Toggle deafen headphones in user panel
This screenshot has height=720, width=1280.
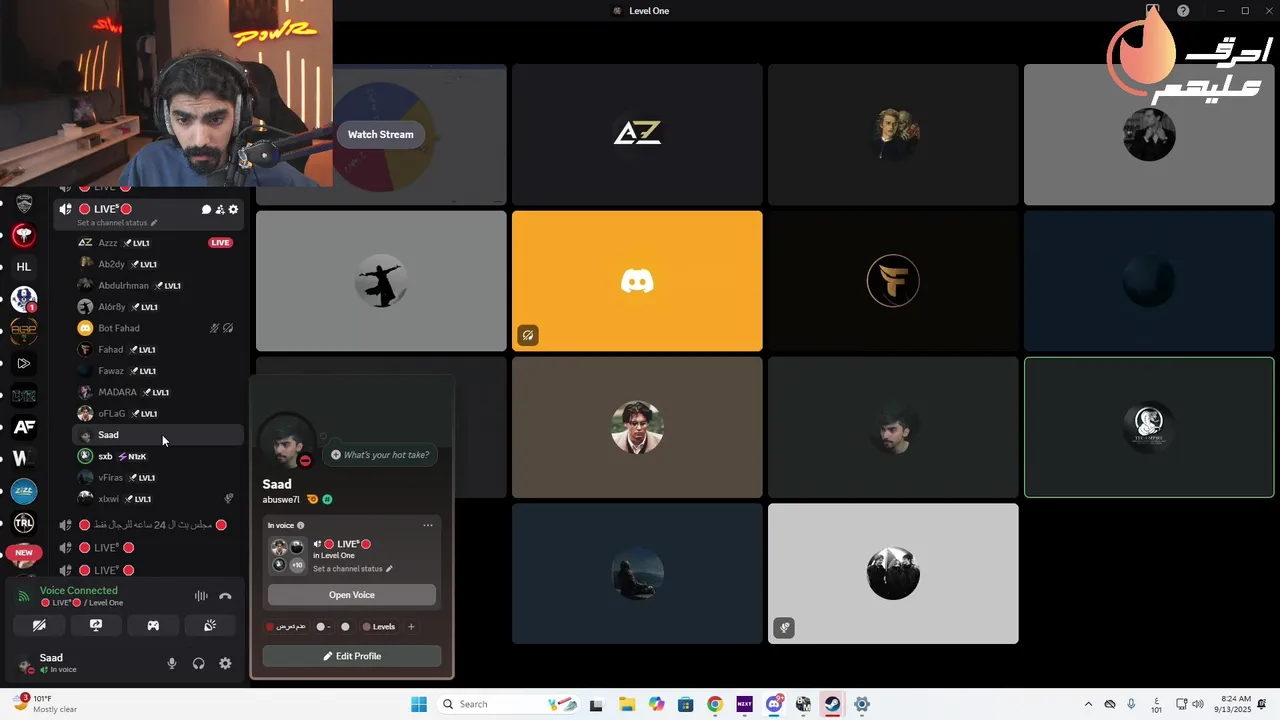pos(198,663)
